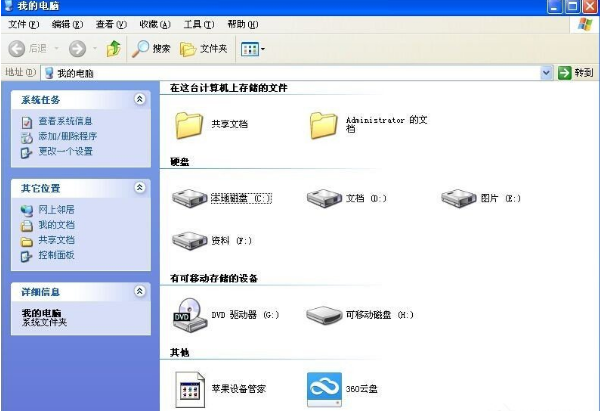Open the Search (搜索) toolbar button
This screenshot has width=600, height=411.
point(151,49)
